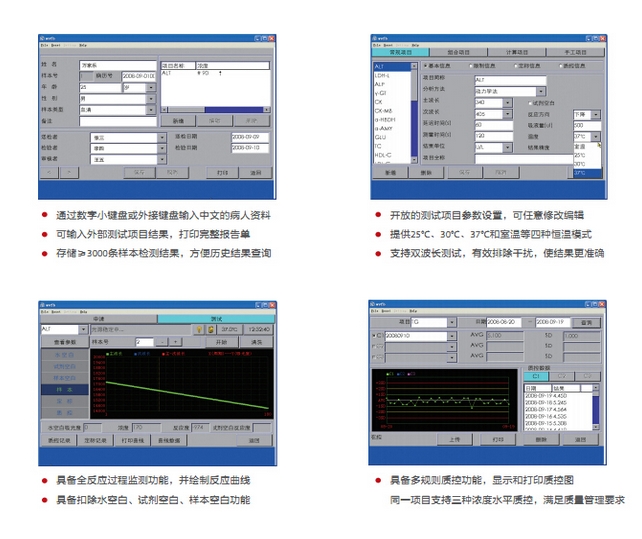642x539 pixels.
Task: Click next record arrow in patient form
Action: pos(70,172)
